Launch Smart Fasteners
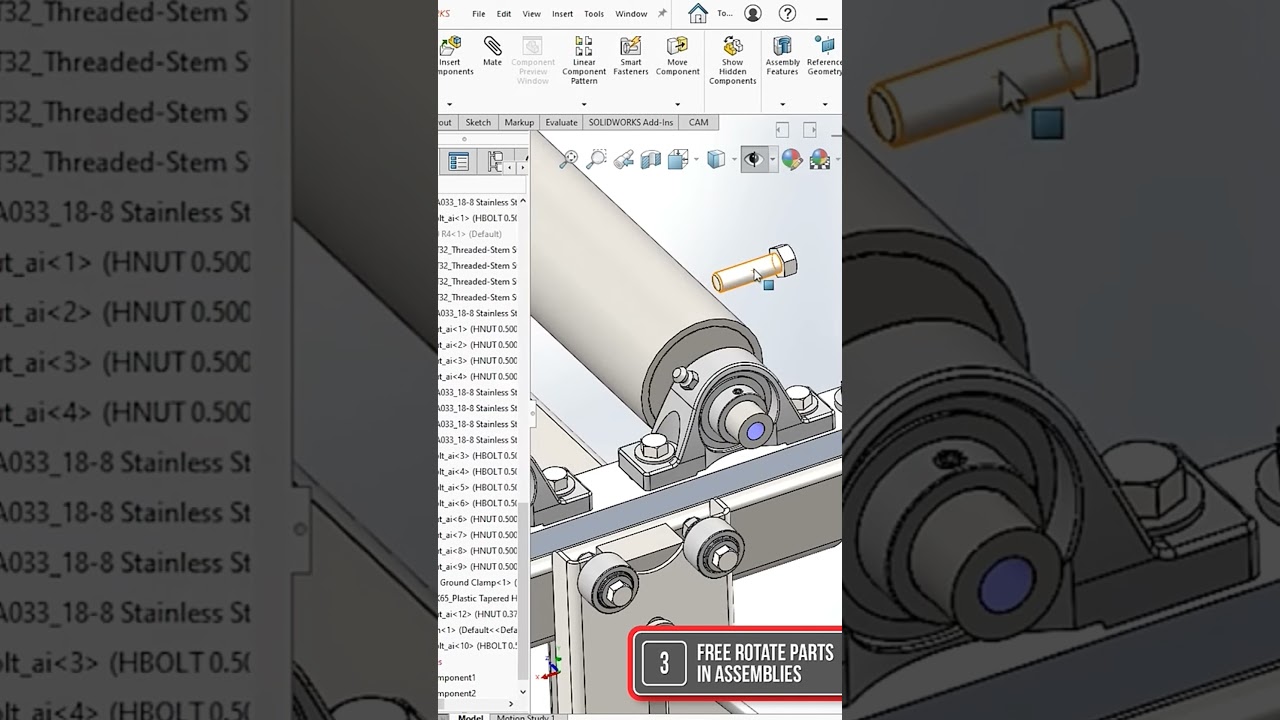Viewport: 1280px width, 720px height. [631, 56]
